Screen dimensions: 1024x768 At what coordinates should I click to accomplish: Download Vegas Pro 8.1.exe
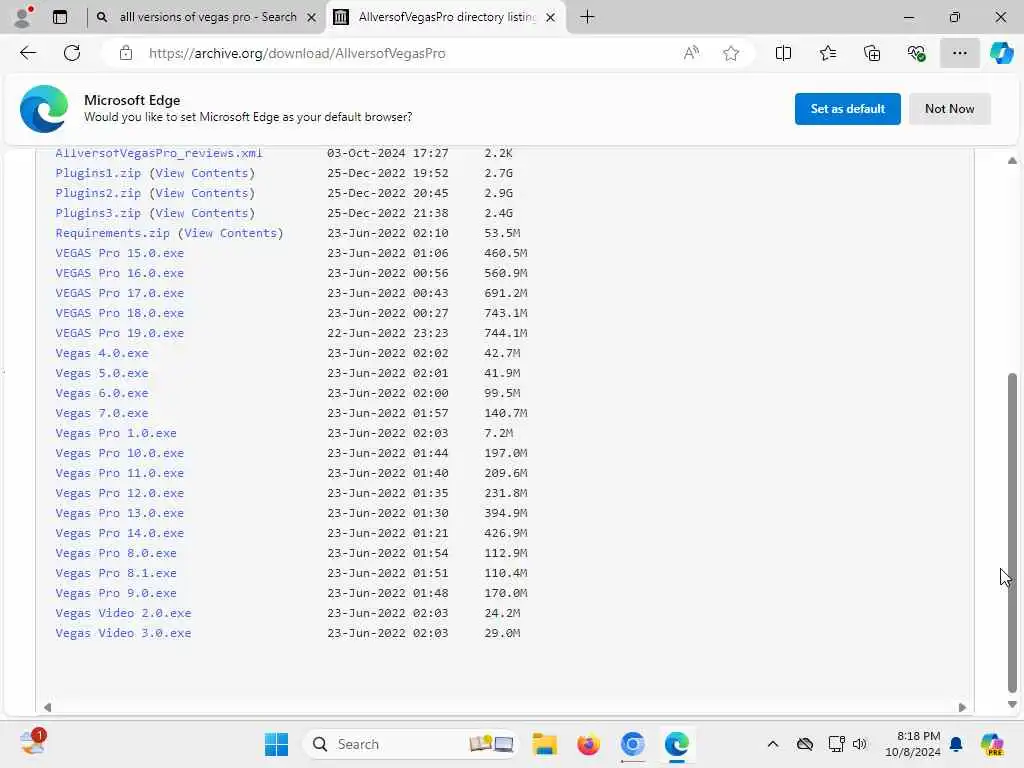[x=116, y=573]
